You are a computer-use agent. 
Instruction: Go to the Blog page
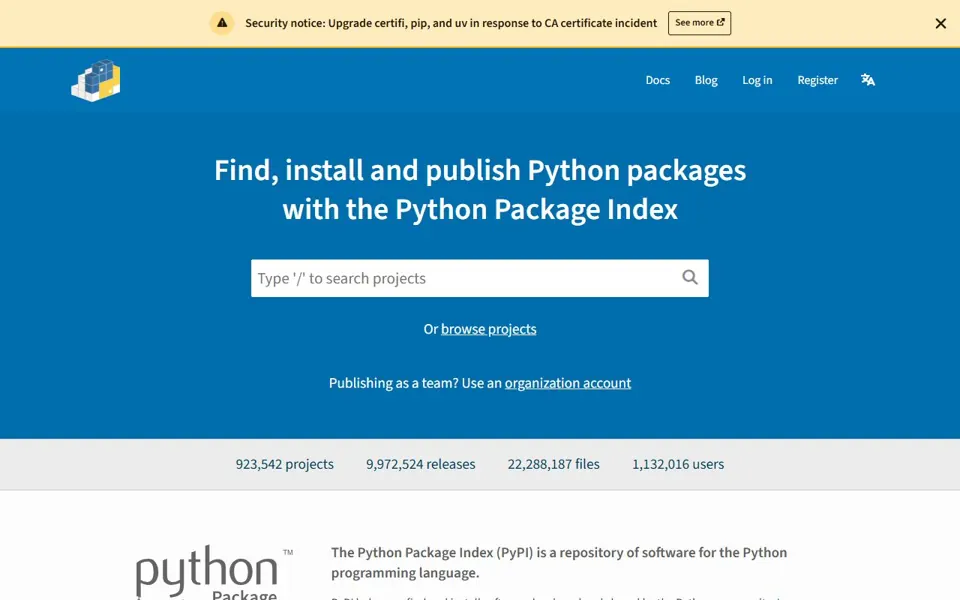pyautogui.click(x=706, y=80)
